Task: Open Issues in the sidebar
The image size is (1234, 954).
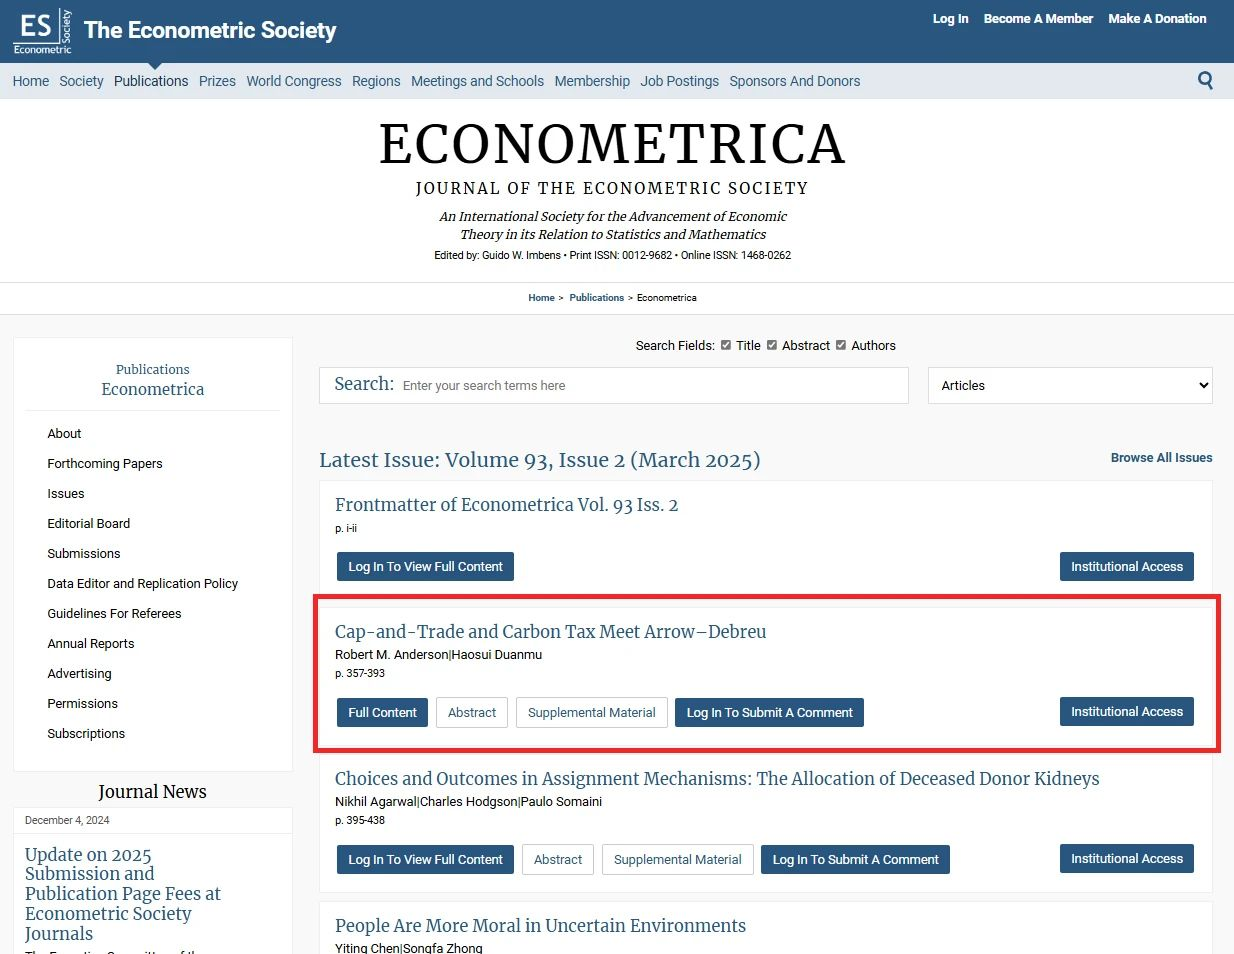Action: click(66, 493)
